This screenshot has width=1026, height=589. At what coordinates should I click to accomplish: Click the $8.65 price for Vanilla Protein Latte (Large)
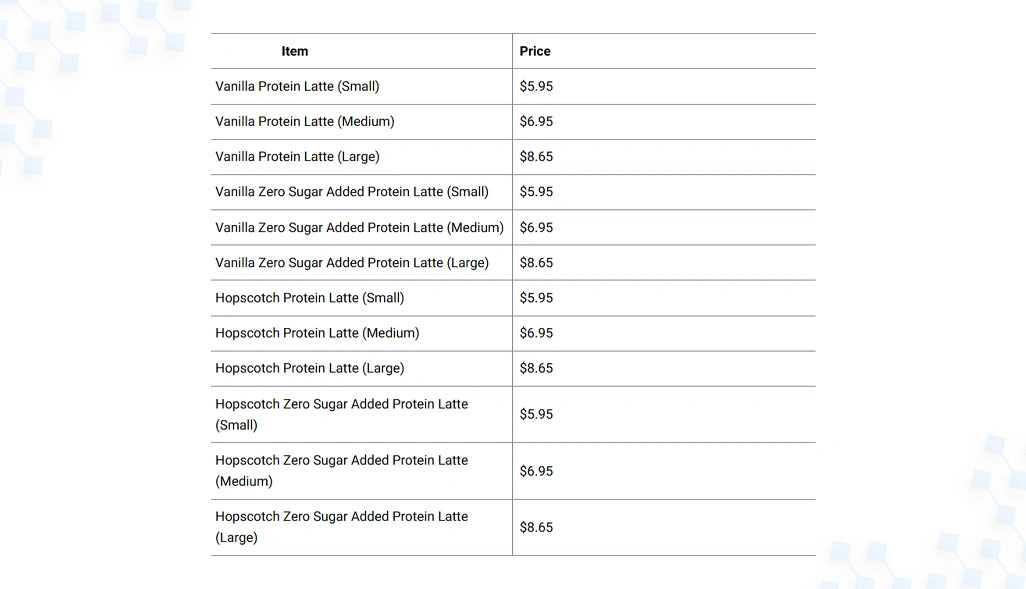pos(536,157)
